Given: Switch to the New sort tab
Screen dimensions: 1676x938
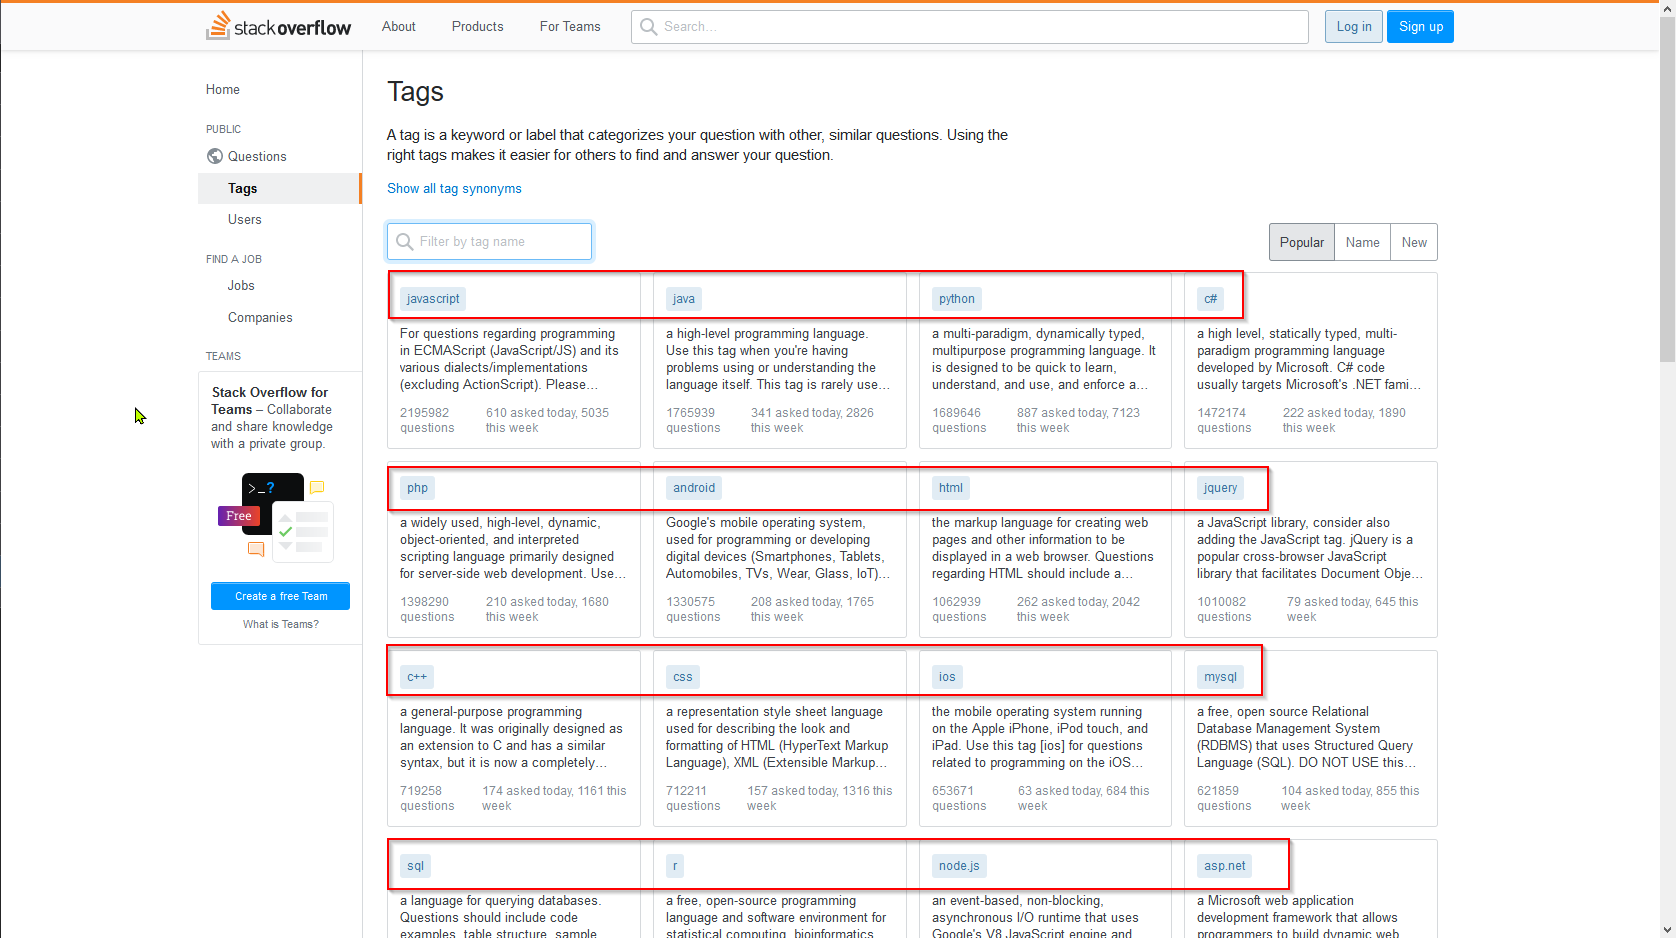Looking at the screenshot, I should click(1414, 242).
